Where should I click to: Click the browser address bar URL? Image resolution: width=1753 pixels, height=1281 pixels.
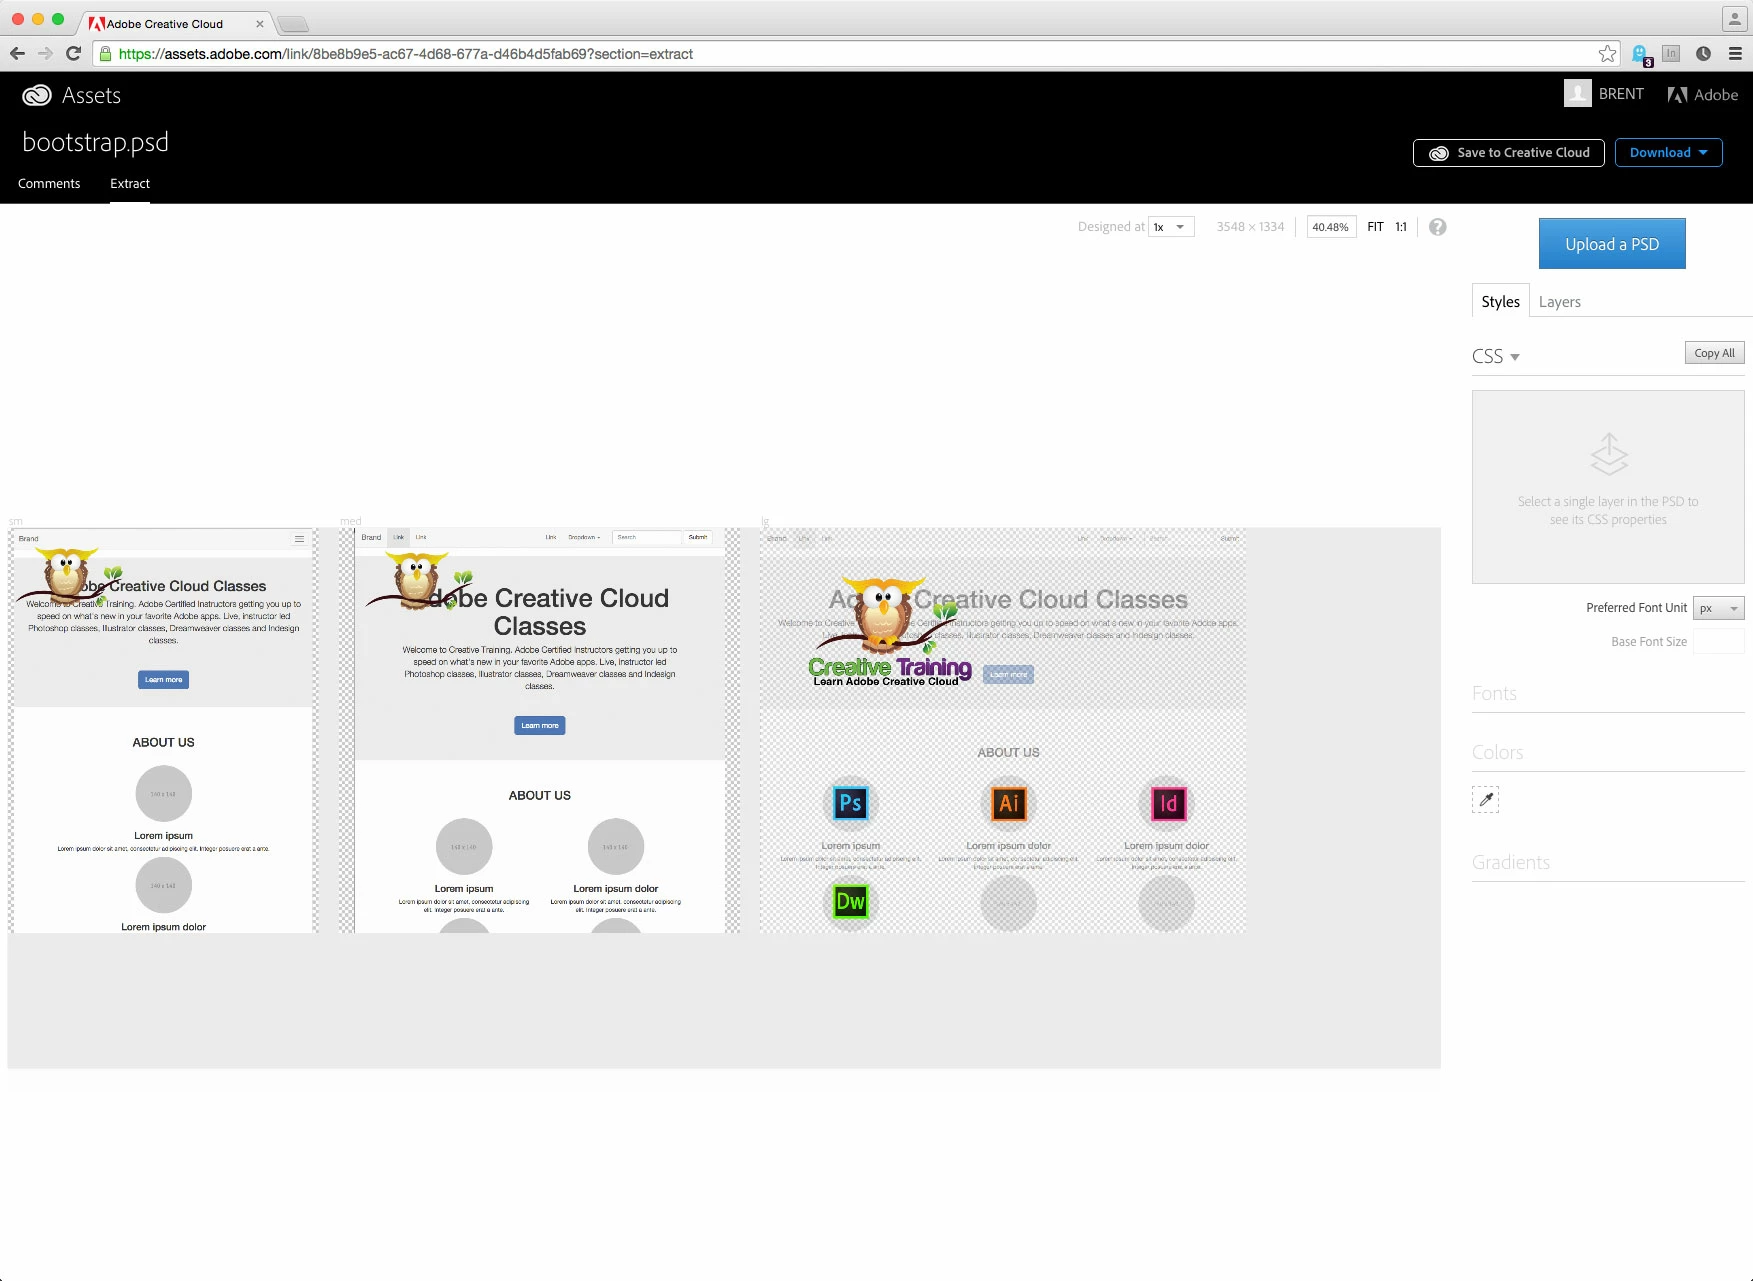(x=405, y=54)
